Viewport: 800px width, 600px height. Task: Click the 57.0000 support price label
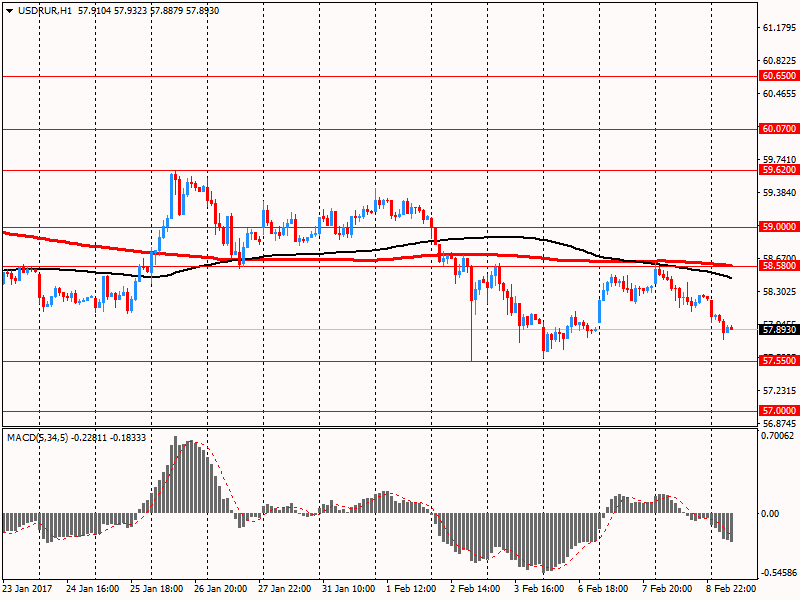point(778,411)
